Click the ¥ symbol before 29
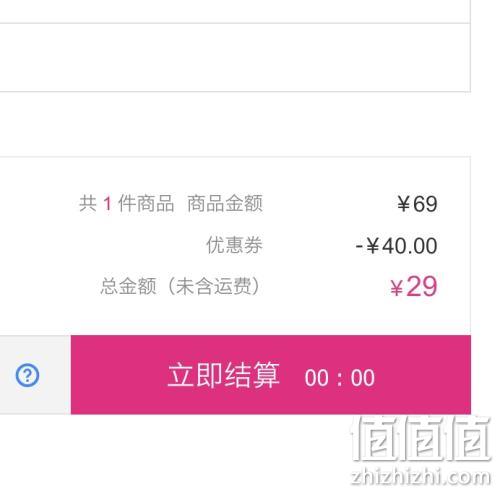Screen dimensions: 500x494 click(x=397, y=288)
